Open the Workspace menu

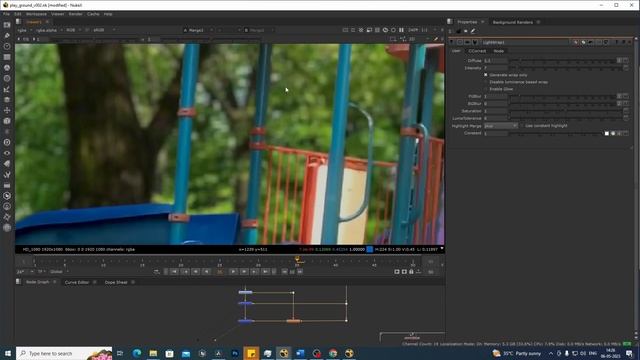point(36,14)
